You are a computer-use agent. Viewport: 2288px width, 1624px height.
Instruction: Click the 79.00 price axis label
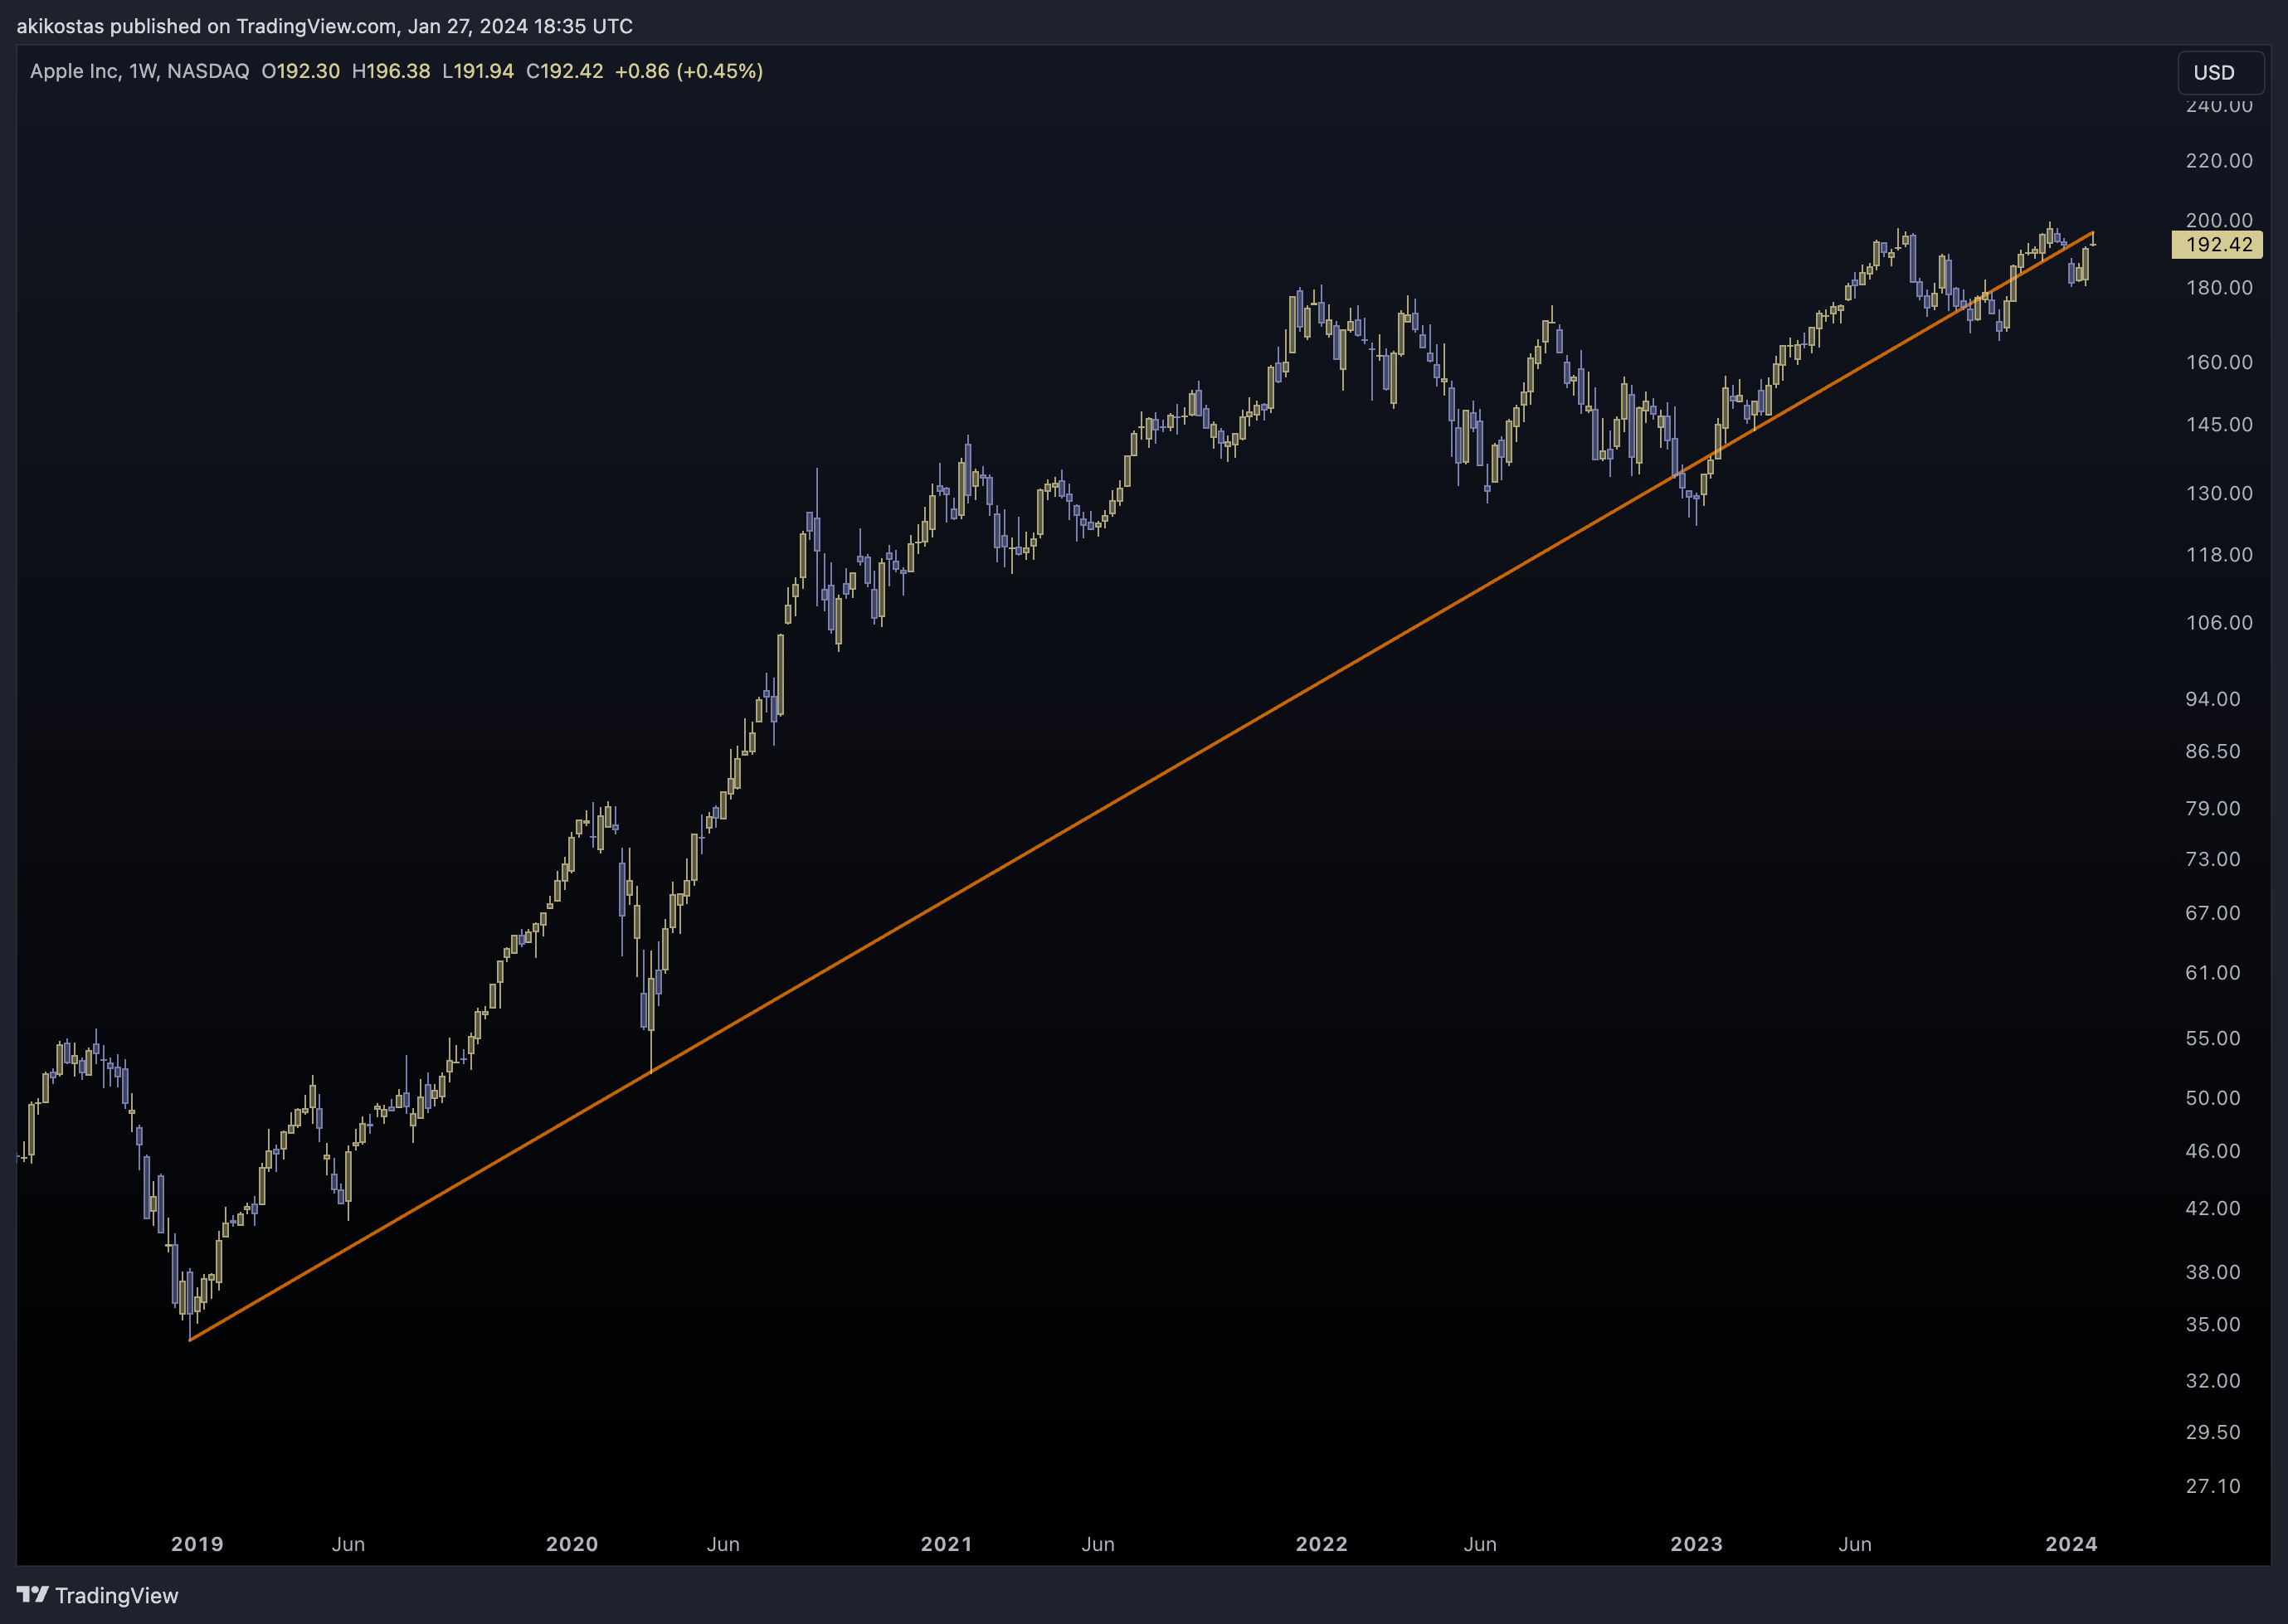pos(2213,808)
